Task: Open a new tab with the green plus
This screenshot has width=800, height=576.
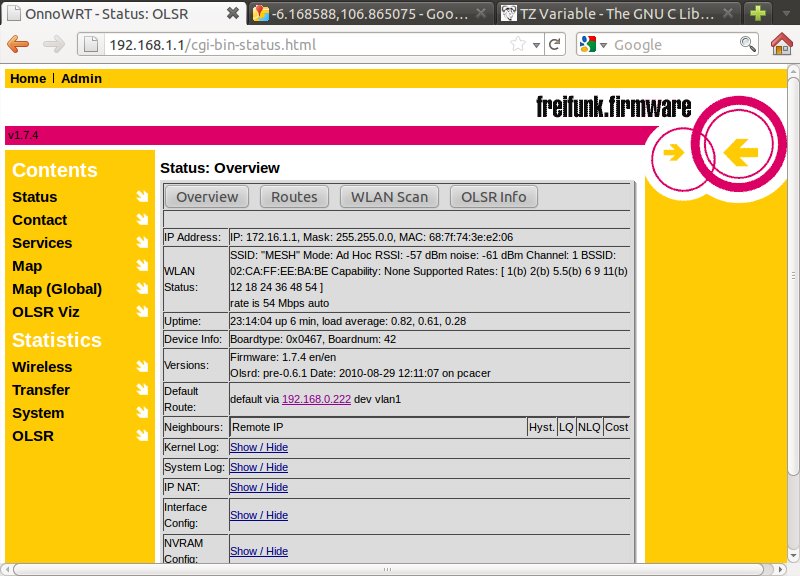Action: (758, 13)
